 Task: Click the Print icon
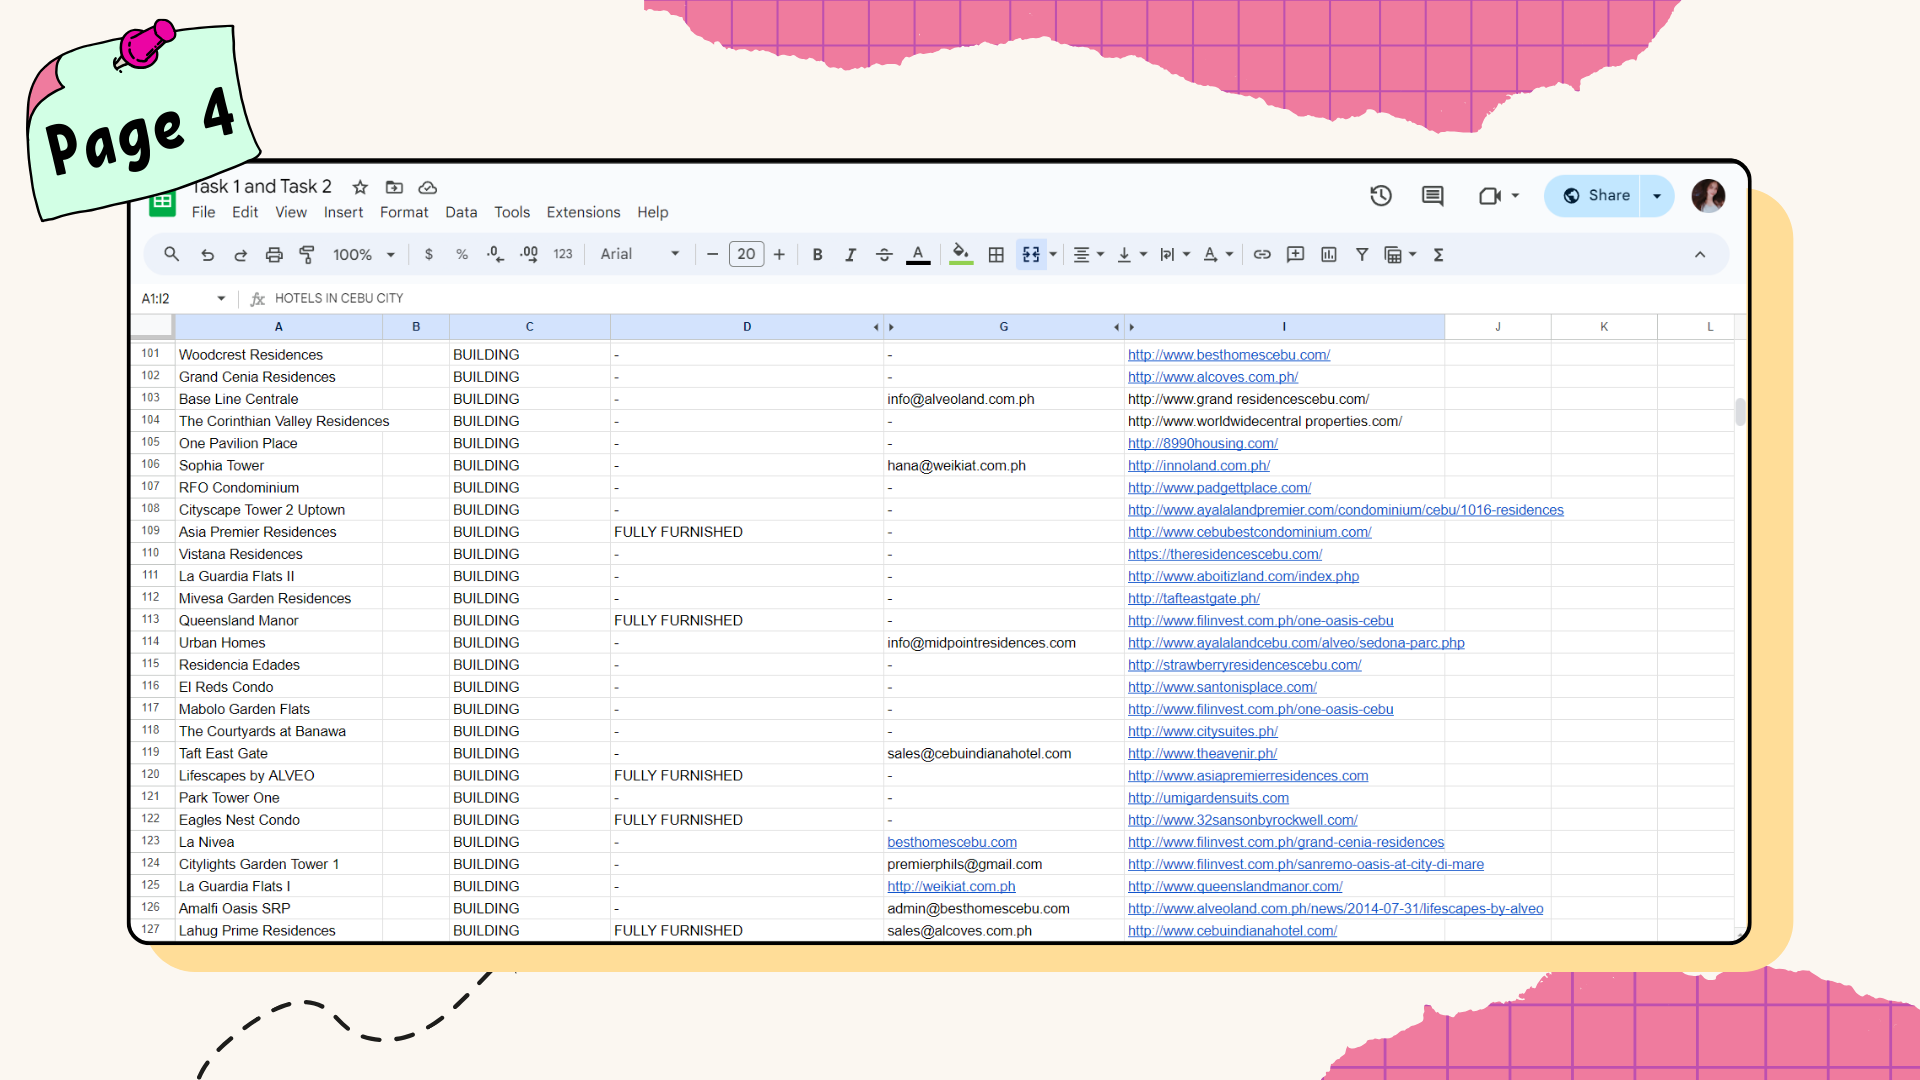tap(274, 255)
